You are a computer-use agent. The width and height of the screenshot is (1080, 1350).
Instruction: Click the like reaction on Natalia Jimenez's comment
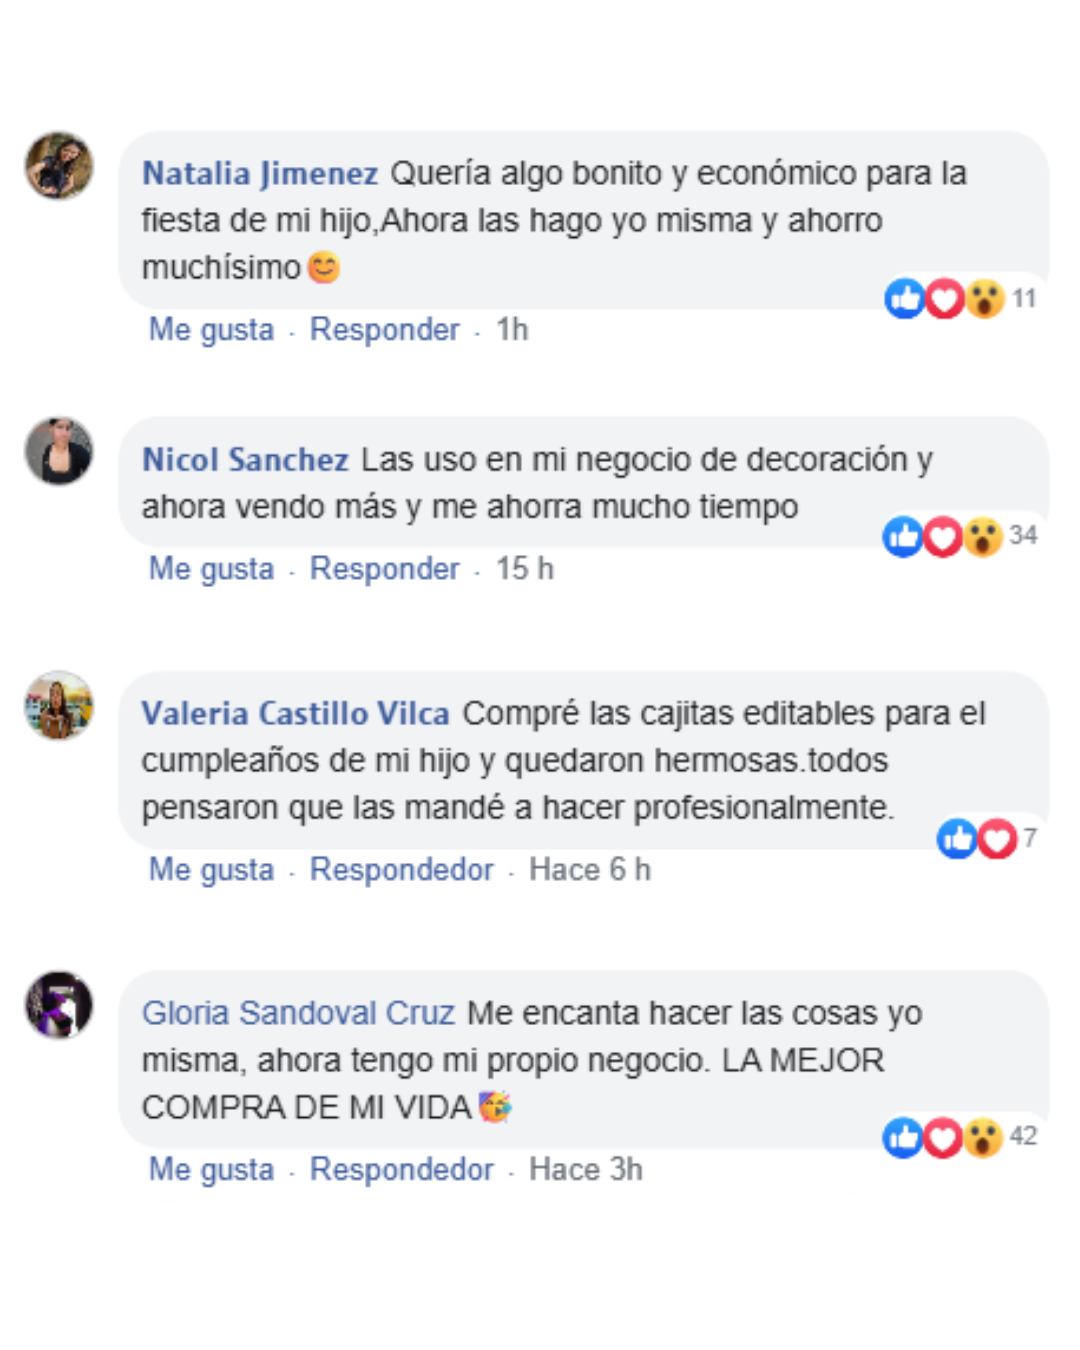pos(904,298)
